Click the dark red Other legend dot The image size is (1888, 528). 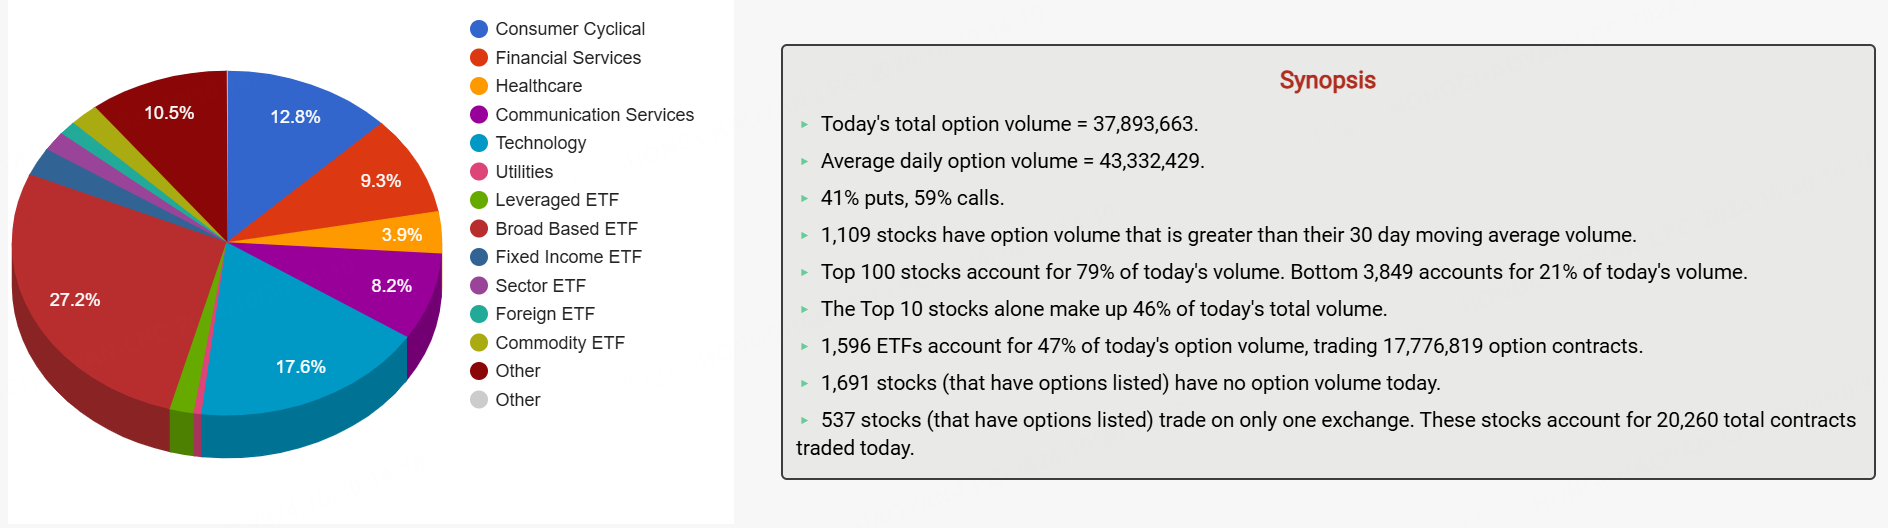(479, 371)
